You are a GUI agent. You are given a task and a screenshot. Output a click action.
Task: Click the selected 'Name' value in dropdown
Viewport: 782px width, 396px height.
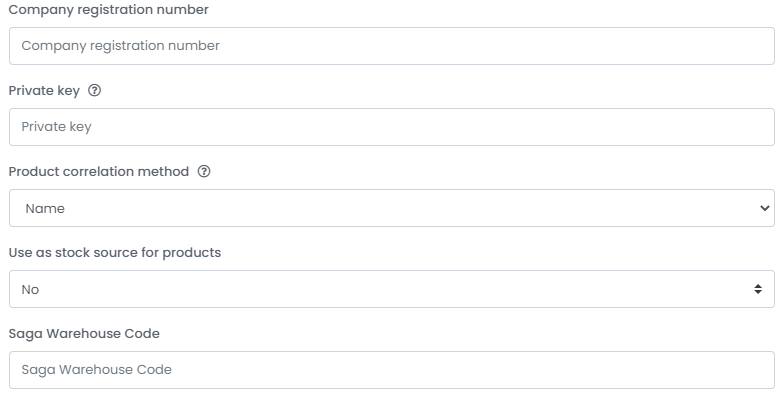click(45, 208)
